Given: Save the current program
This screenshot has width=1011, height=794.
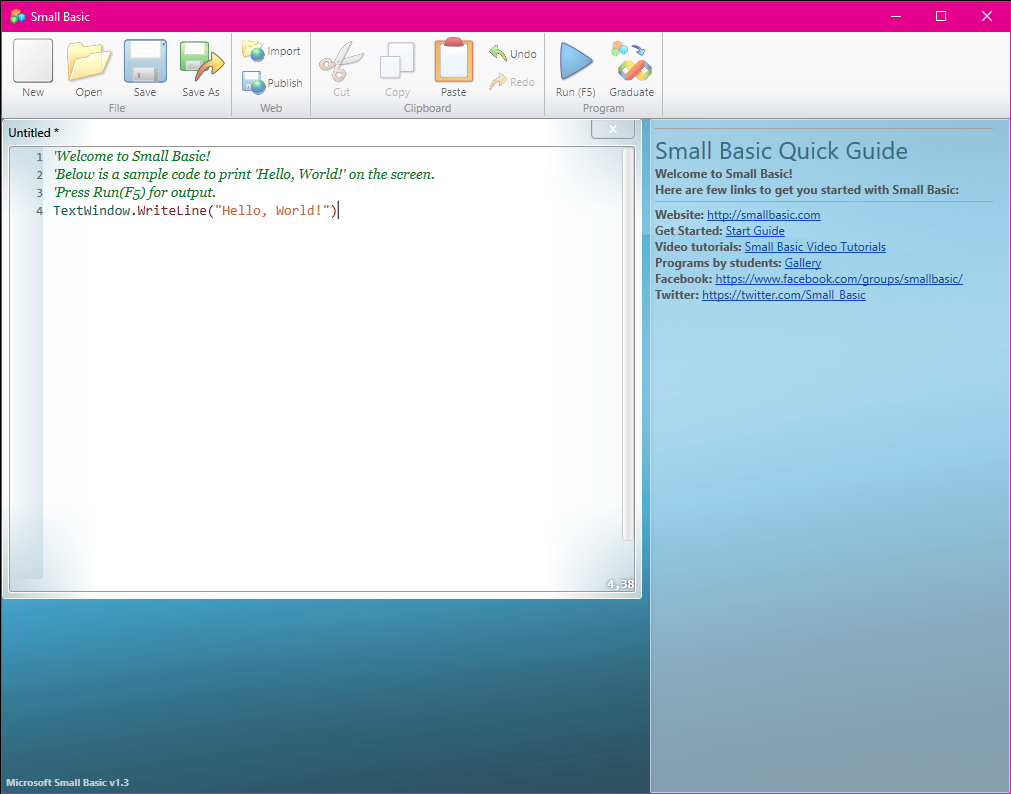Looking at the screenshot, I should (x=144, y=68).
